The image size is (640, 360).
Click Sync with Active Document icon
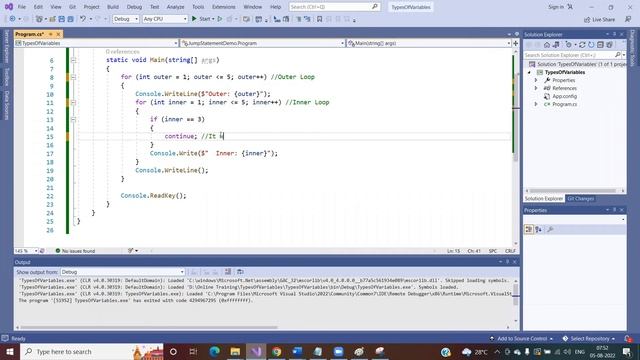[582, 45]
